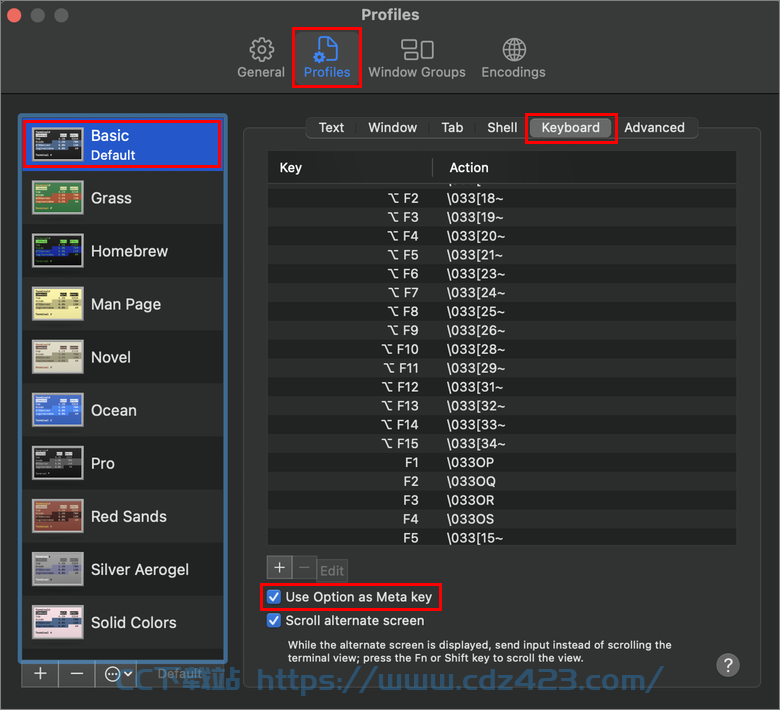780x710 pixels.
Task: Remove selected profile with minus button
Action: [77, 674]
